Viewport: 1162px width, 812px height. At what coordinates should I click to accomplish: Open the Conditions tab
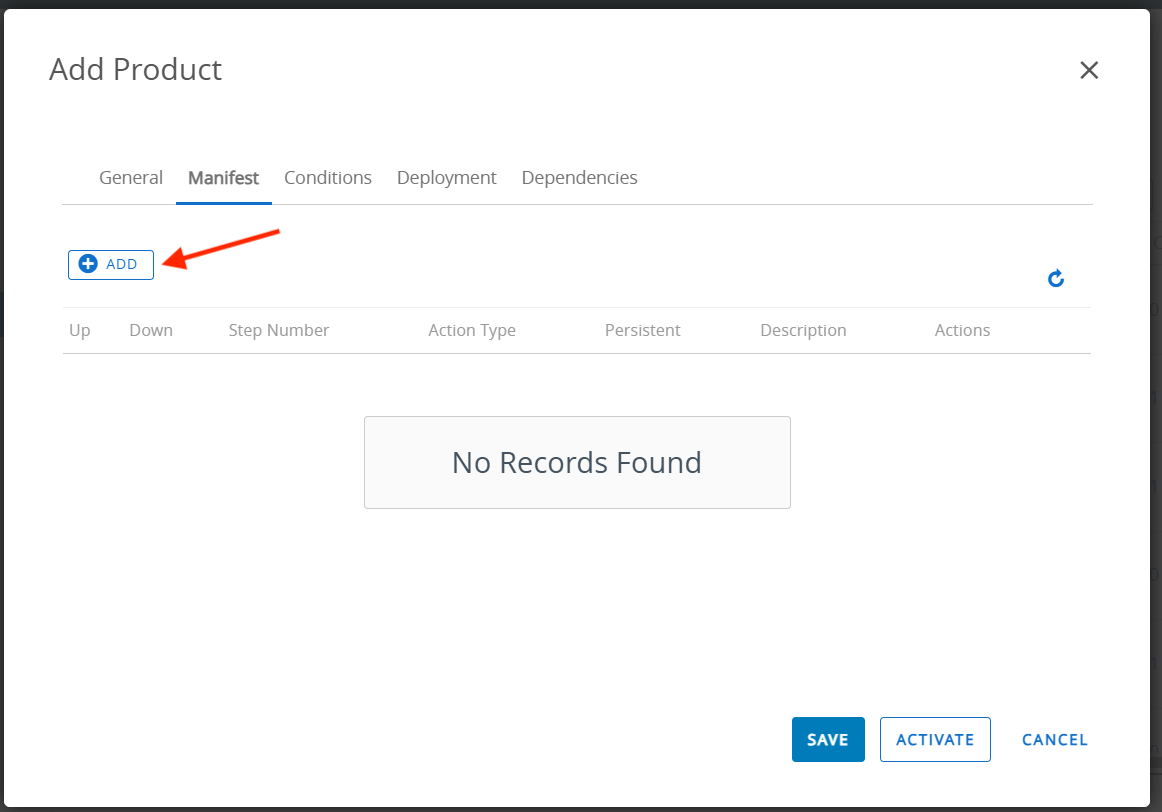[x=327, y=178]
